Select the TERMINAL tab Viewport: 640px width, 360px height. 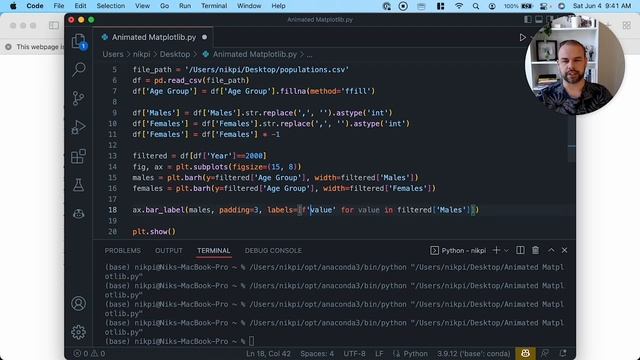tap(214, 251)
